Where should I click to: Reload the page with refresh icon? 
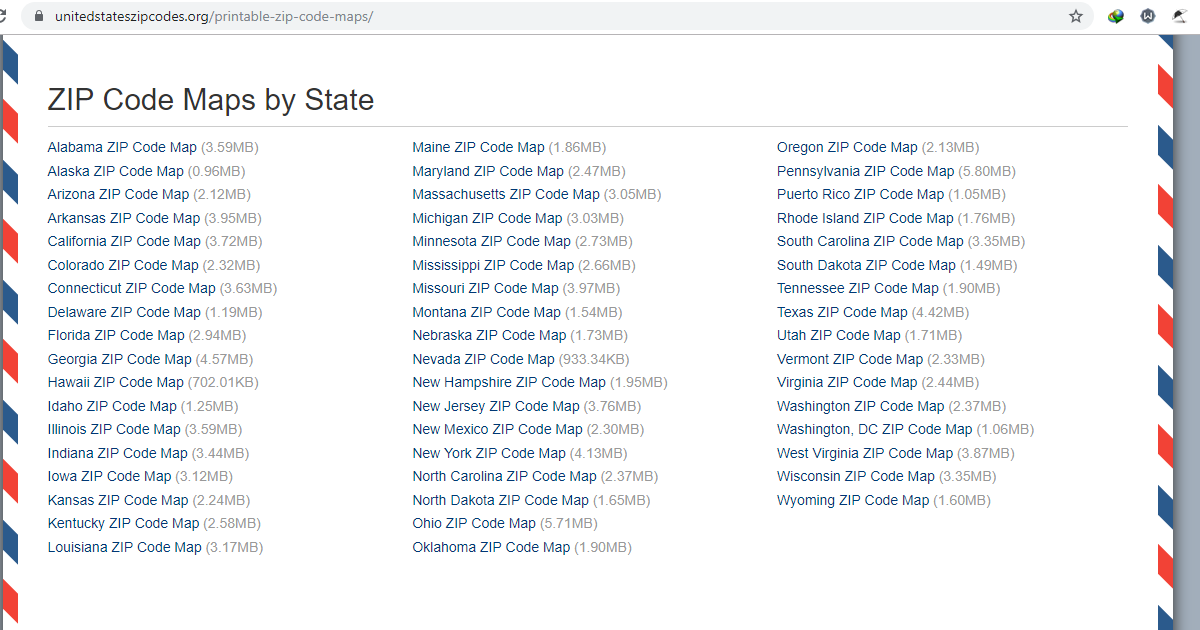coord(5,17)
